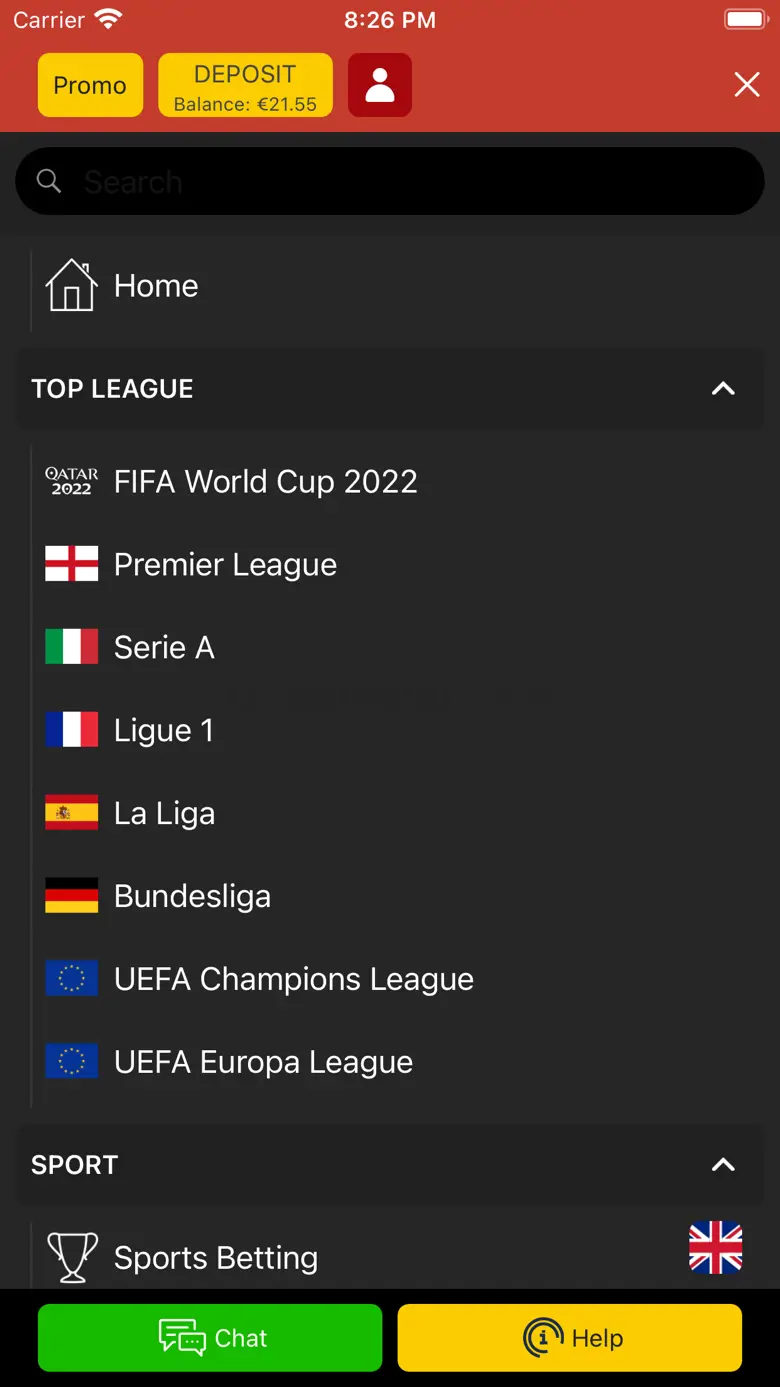Open UEFA Europa League entry

coord(263,1062)
